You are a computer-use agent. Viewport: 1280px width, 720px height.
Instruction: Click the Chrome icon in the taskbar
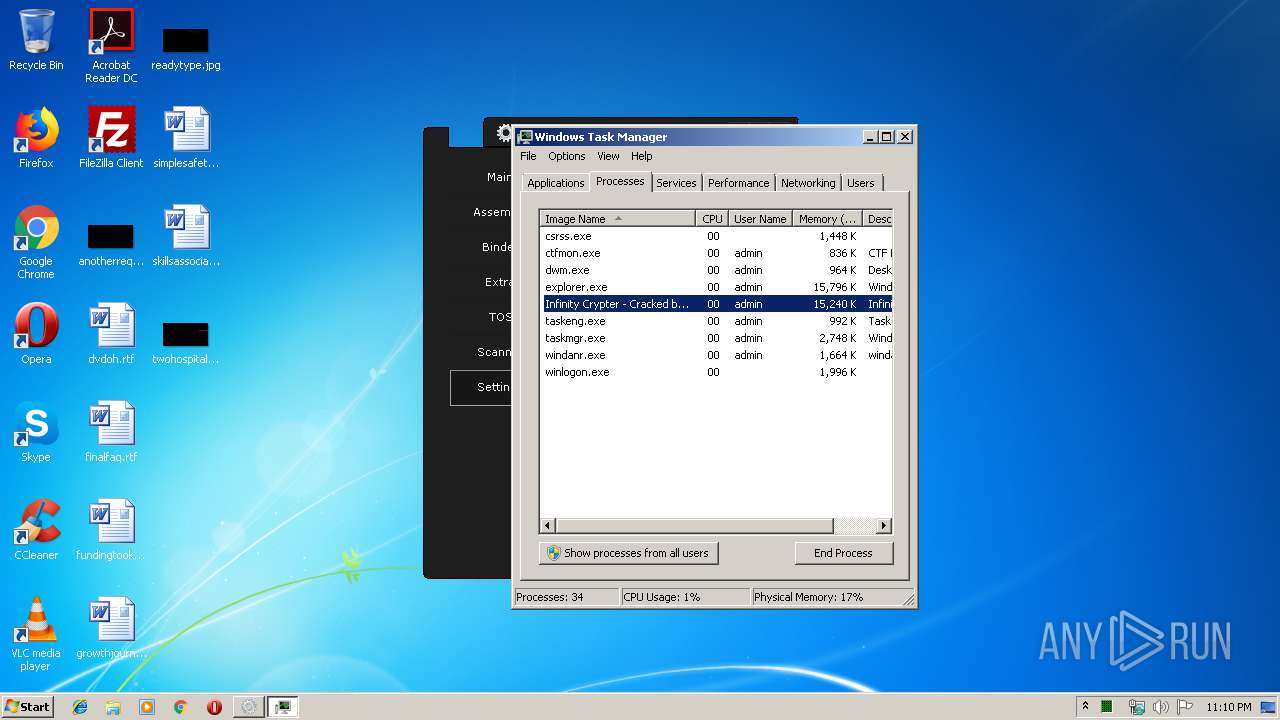pos(180,707)
